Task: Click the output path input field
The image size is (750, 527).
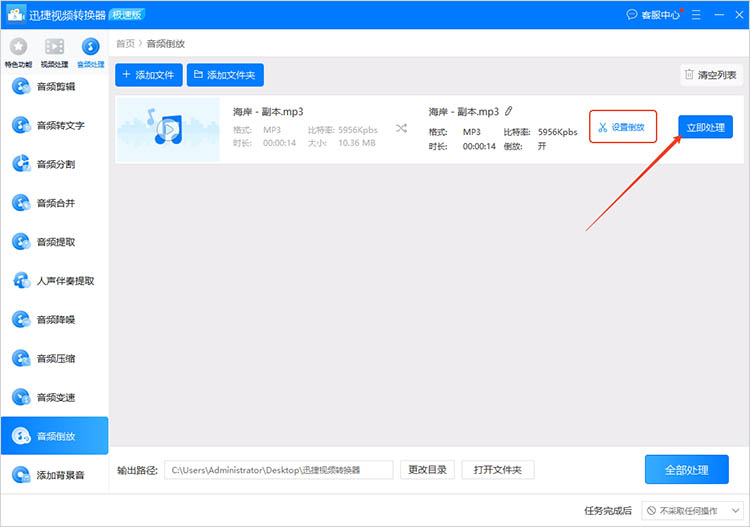Action: (278, 470)
